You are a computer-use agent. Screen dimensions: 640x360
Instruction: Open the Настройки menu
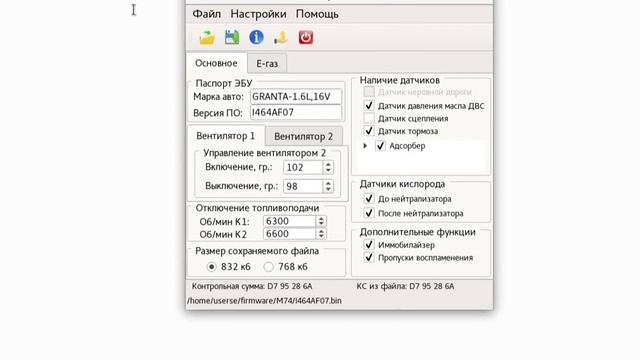point(258,14)
